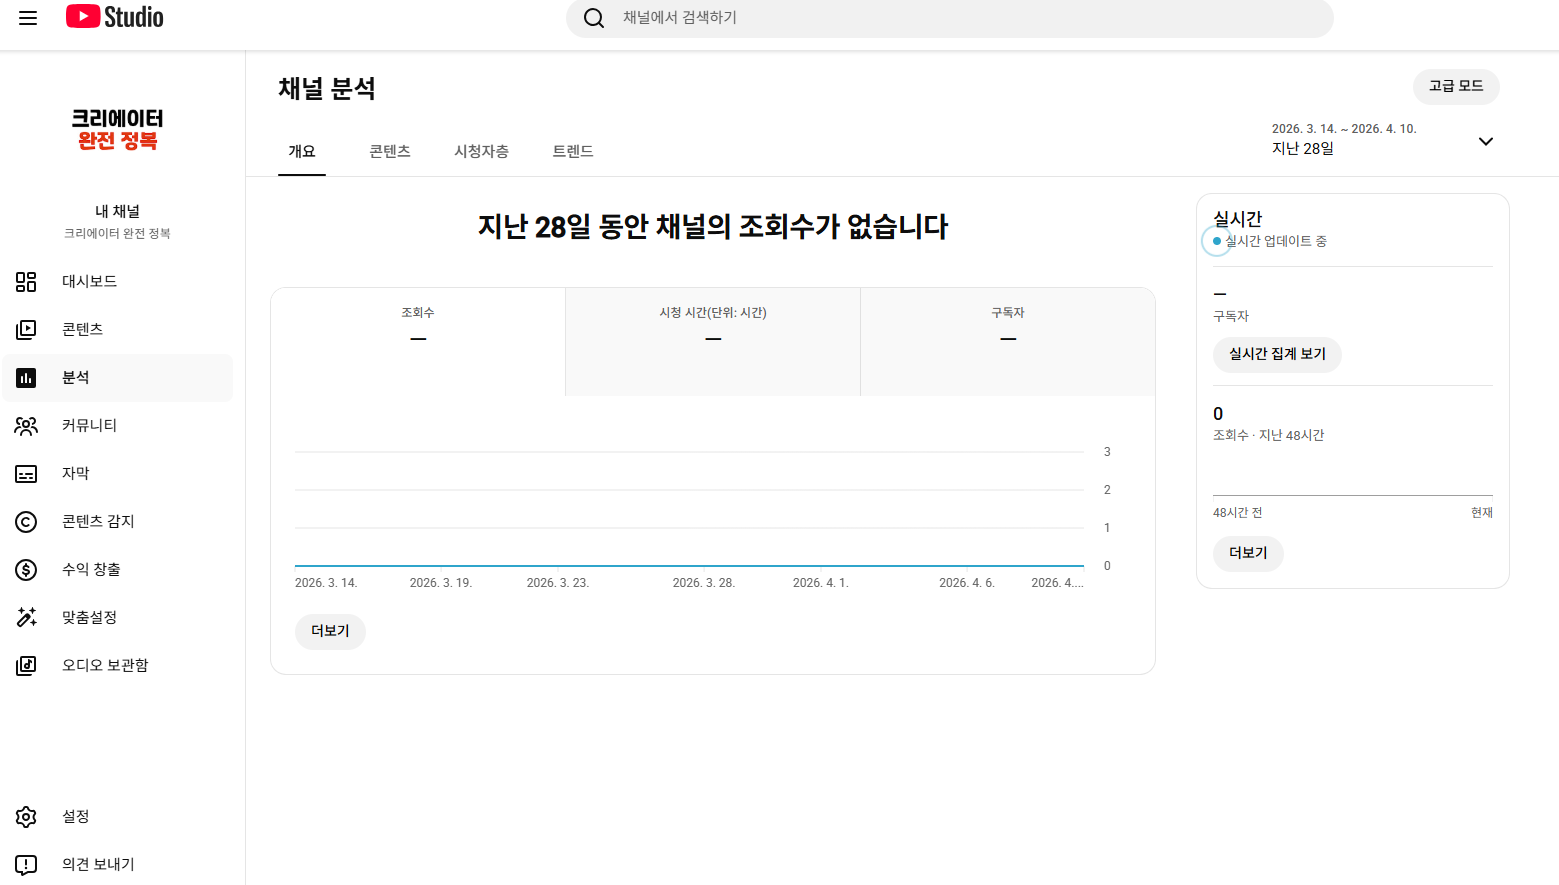Open 의견 보내기 feedback option
1559x885 pixels.
(95, 864)
